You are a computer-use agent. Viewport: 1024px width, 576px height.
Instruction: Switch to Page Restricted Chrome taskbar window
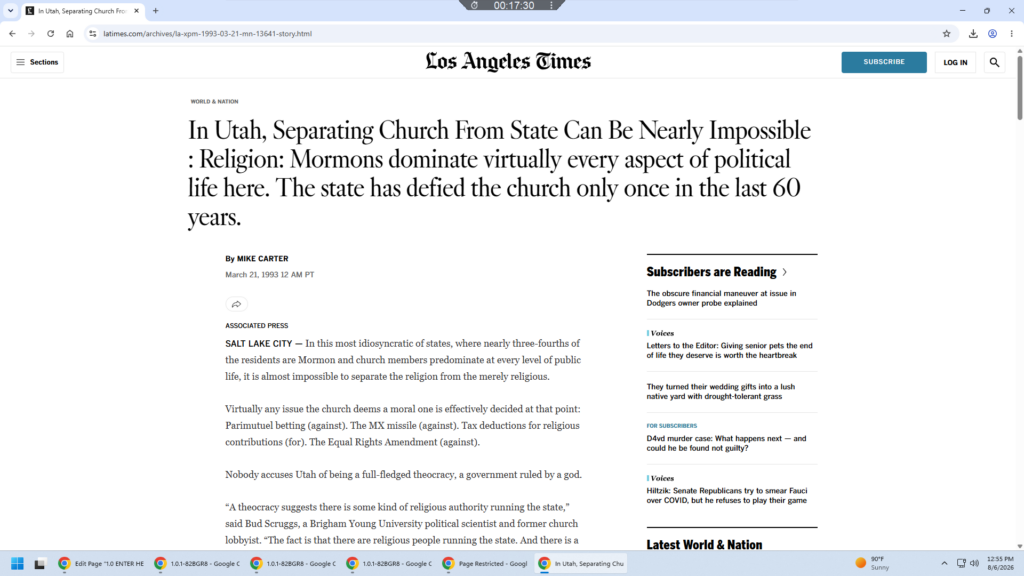click(485, 563)
